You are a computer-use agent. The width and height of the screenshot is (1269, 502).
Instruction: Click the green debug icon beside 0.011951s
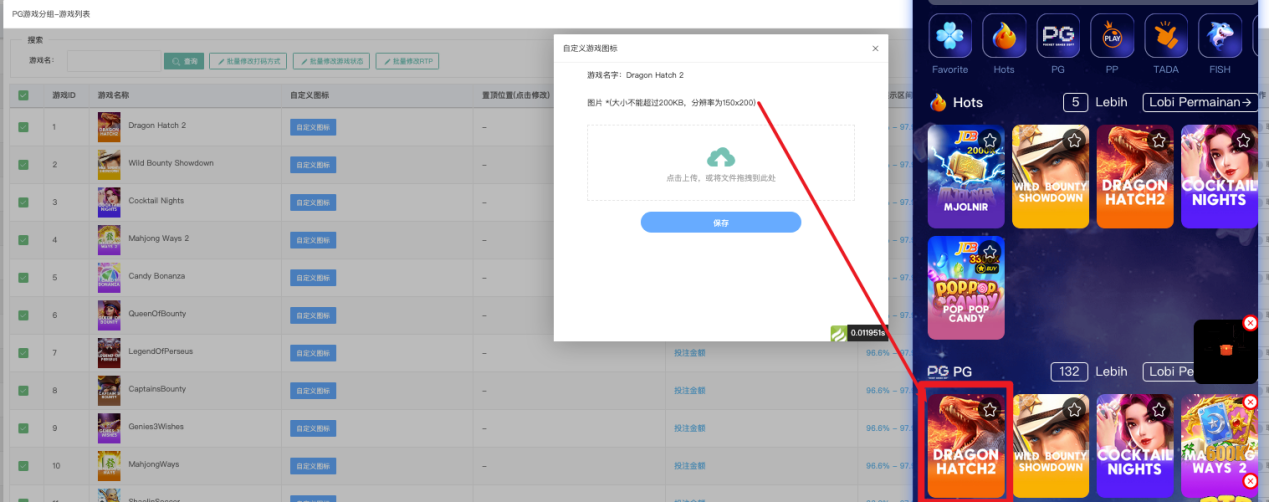[x=838, y=333]
